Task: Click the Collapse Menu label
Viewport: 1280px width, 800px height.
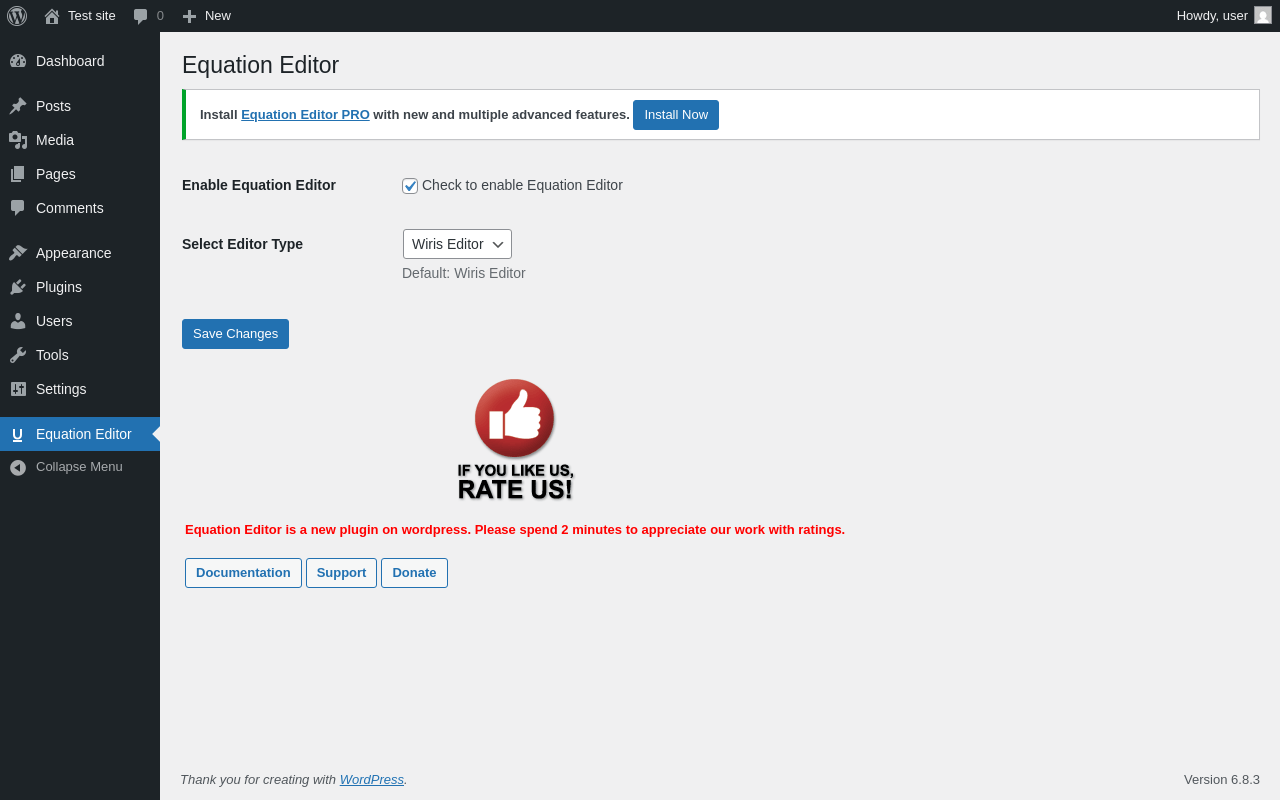Action: tap(79, 467)
